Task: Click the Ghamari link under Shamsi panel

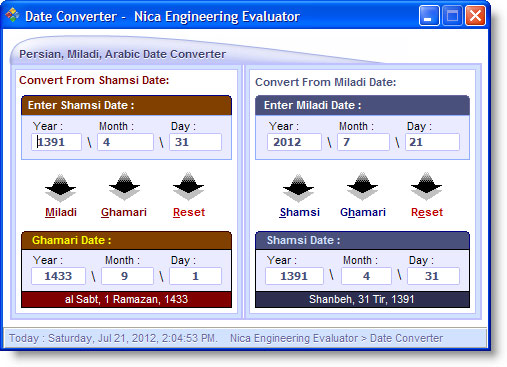Action: point(124,212)
